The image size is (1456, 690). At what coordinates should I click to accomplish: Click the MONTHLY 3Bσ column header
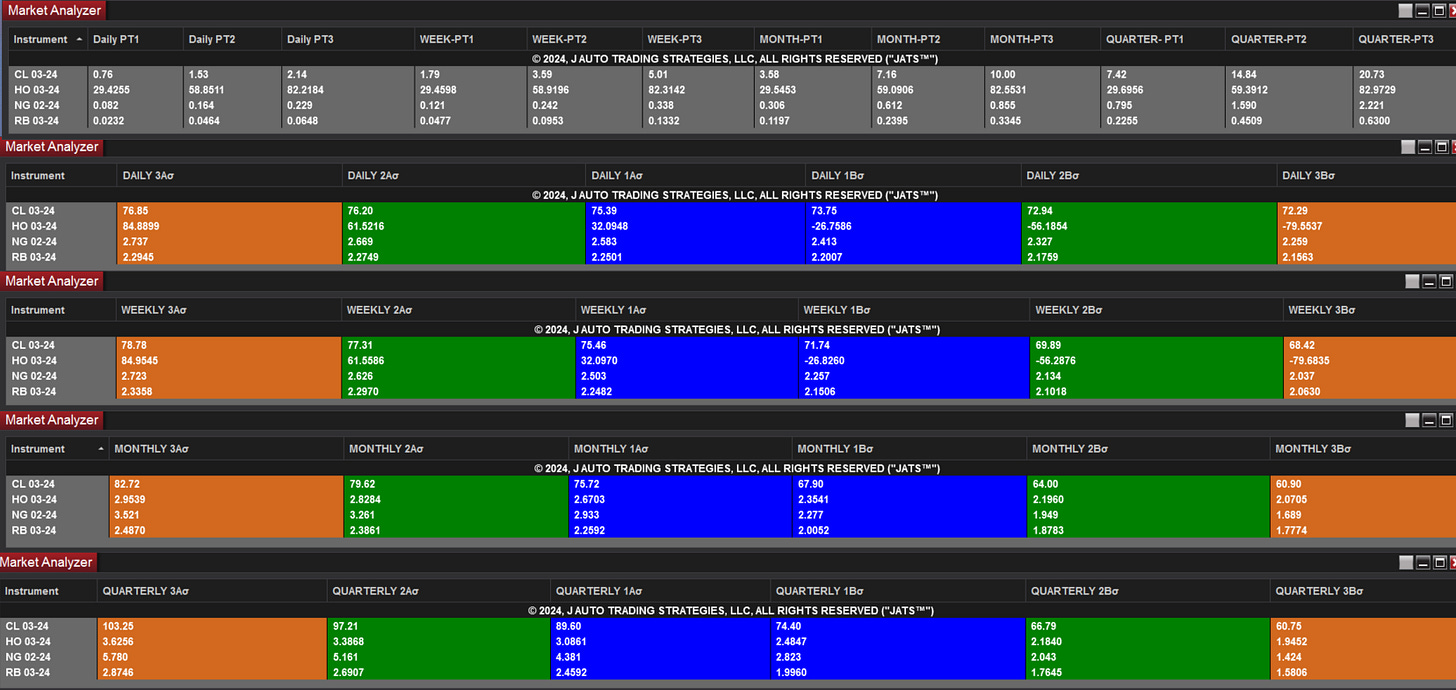pyautogui.click(x=1363, y=449)
